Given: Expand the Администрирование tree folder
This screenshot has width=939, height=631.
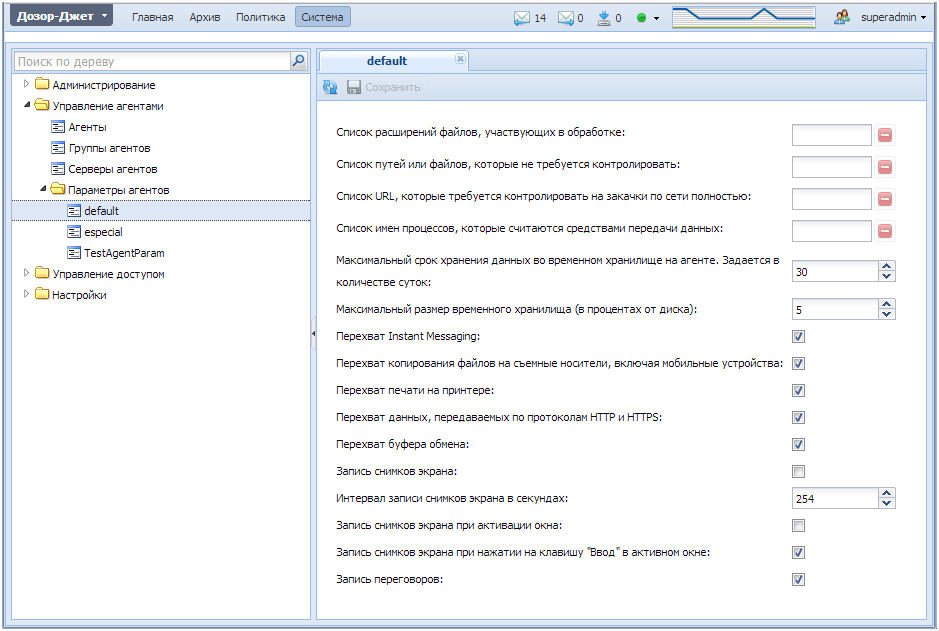Looking at the screenshot, I should [x=26, y=84].
